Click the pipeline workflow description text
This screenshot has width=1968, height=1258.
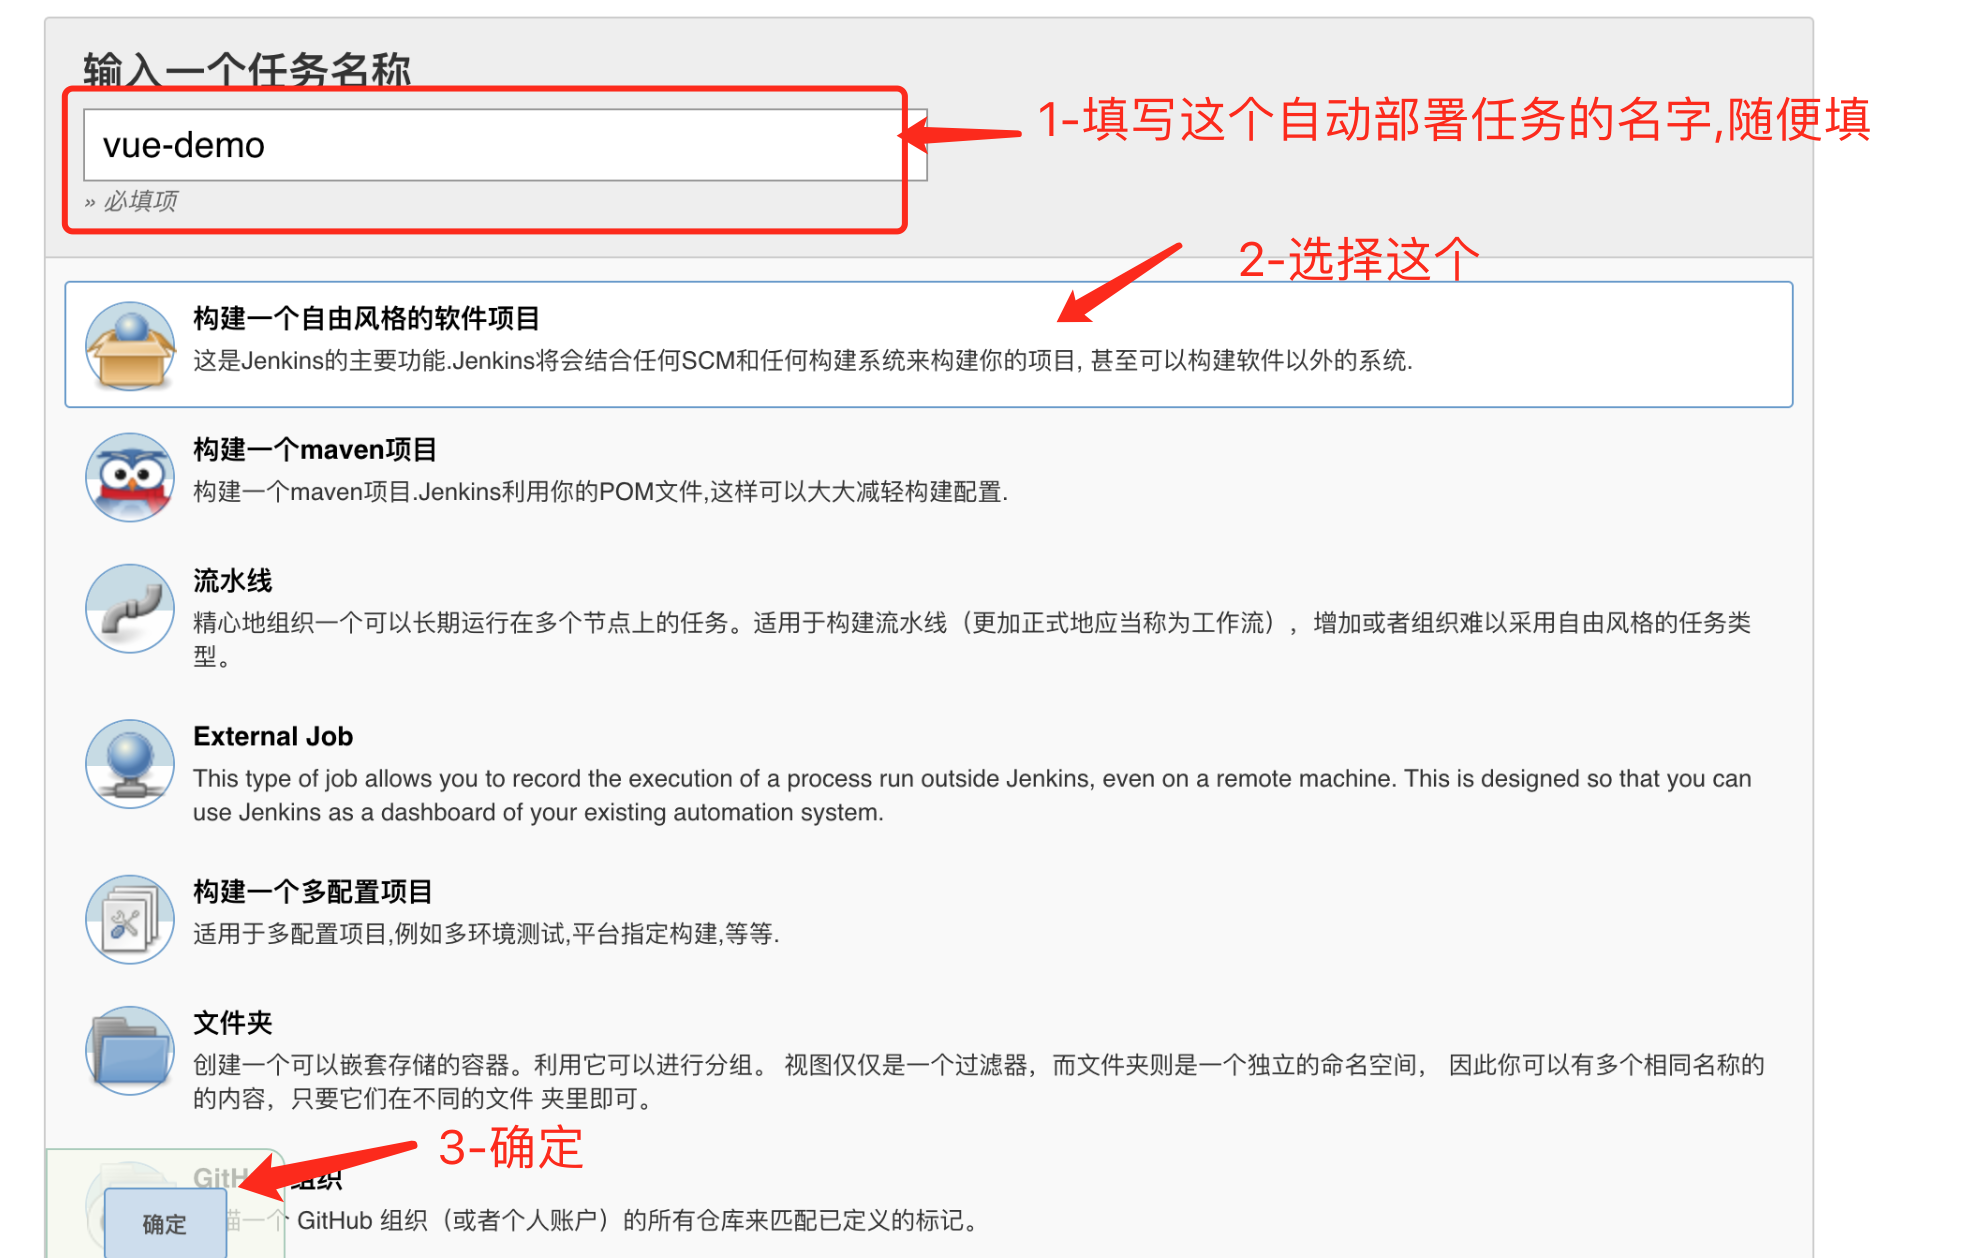[x=972, y=639]
